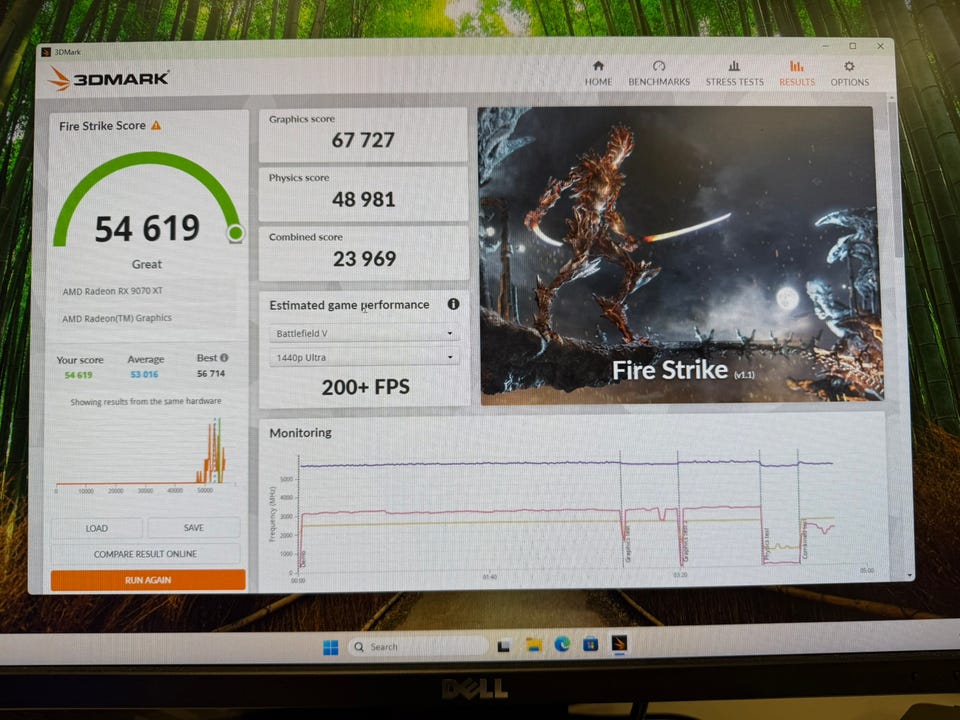
Task: Click the AMD Radeon RX 9070 XT entry
Action: point(113,291)
